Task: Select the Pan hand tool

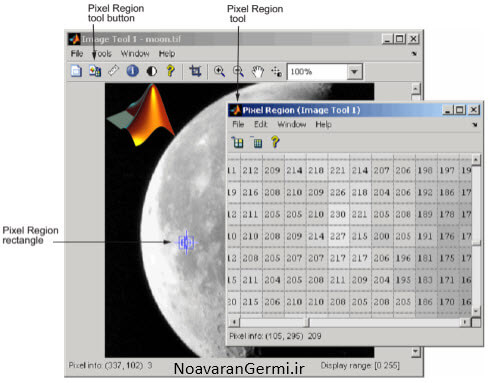Action: click(x=258, y=71)
